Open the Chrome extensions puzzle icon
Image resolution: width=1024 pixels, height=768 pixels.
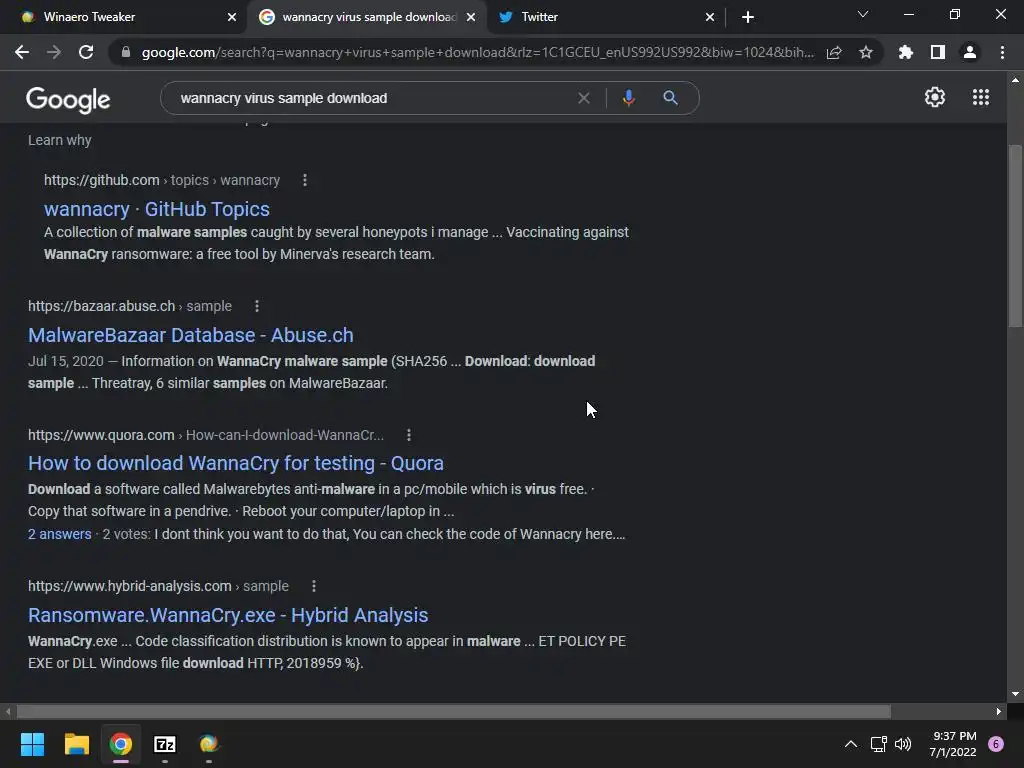(905, 52)
